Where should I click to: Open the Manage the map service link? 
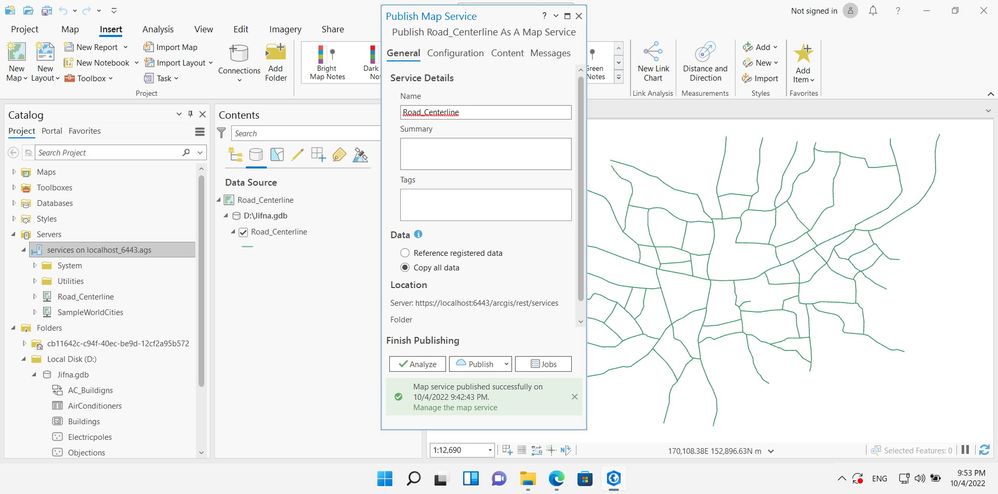click(455, 407)
